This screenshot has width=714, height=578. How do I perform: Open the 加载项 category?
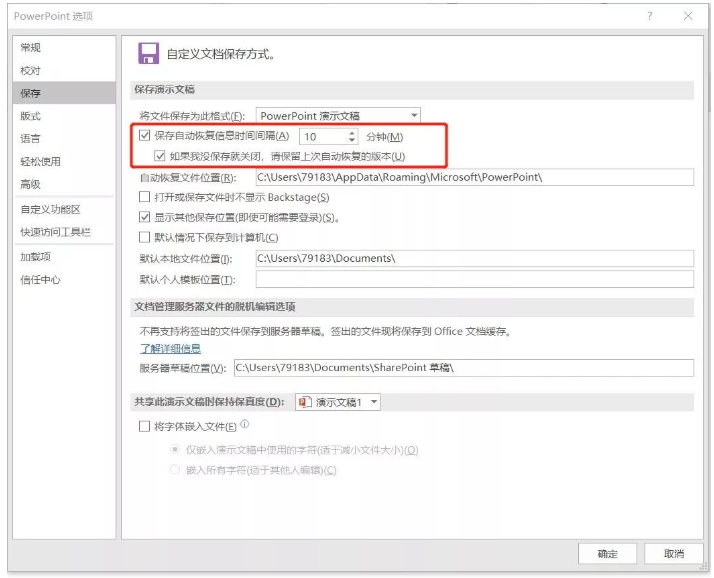(x=64, y=257)
